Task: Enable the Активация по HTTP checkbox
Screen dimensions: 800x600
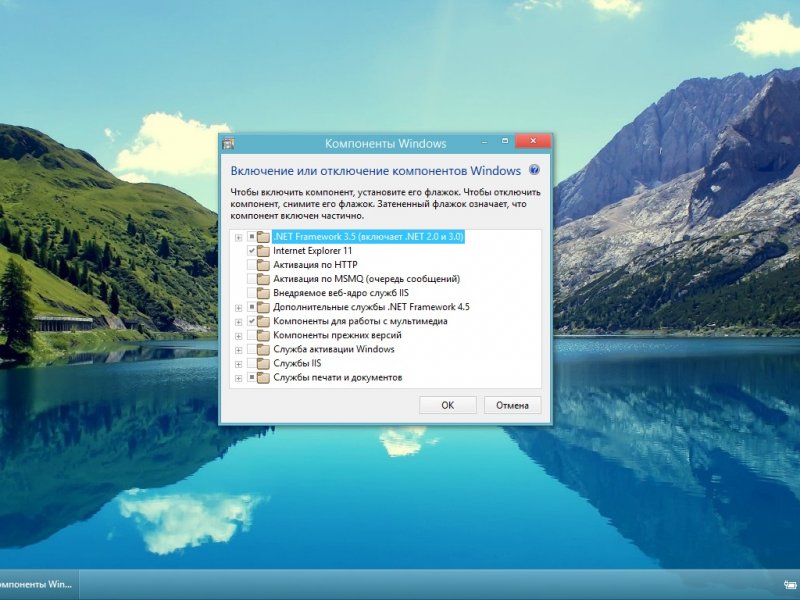Action: 252,265
